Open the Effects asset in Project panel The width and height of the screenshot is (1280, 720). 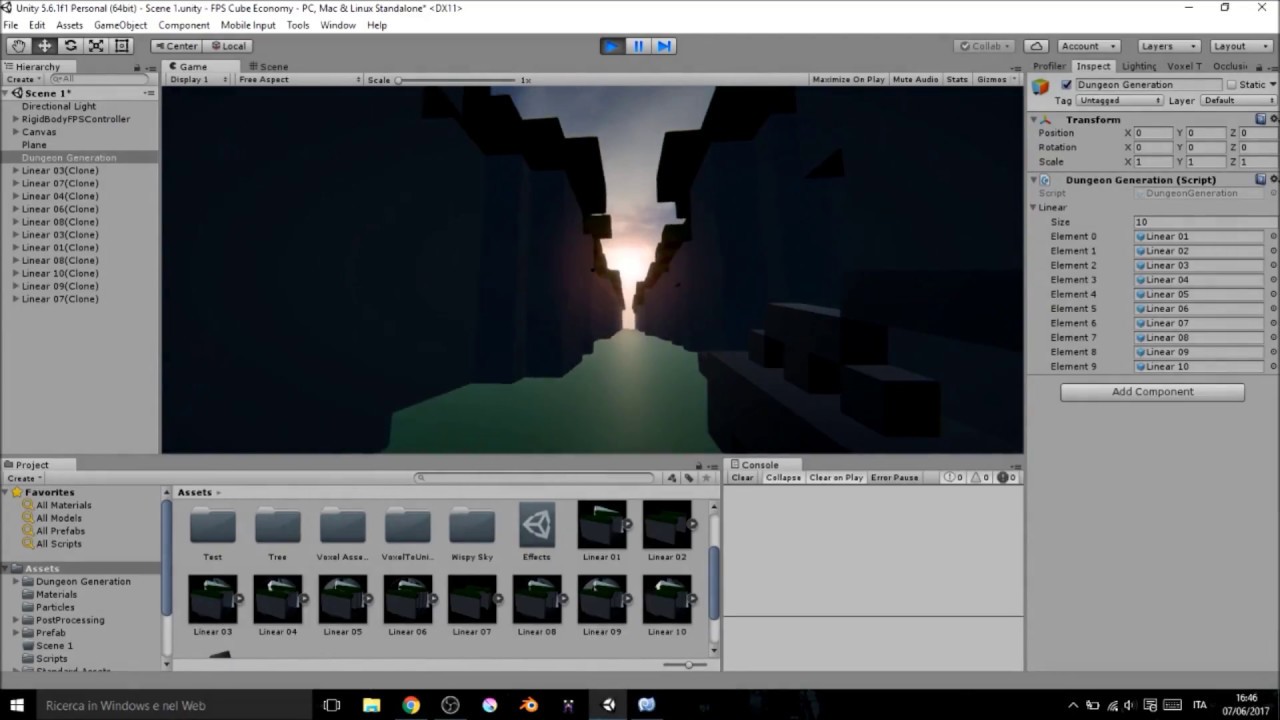[x=537, y=531]
